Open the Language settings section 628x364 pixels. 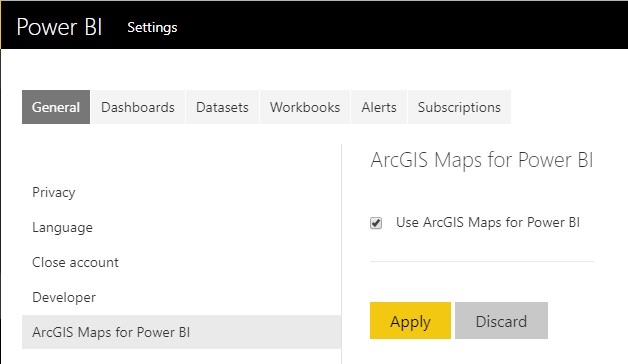62,227
